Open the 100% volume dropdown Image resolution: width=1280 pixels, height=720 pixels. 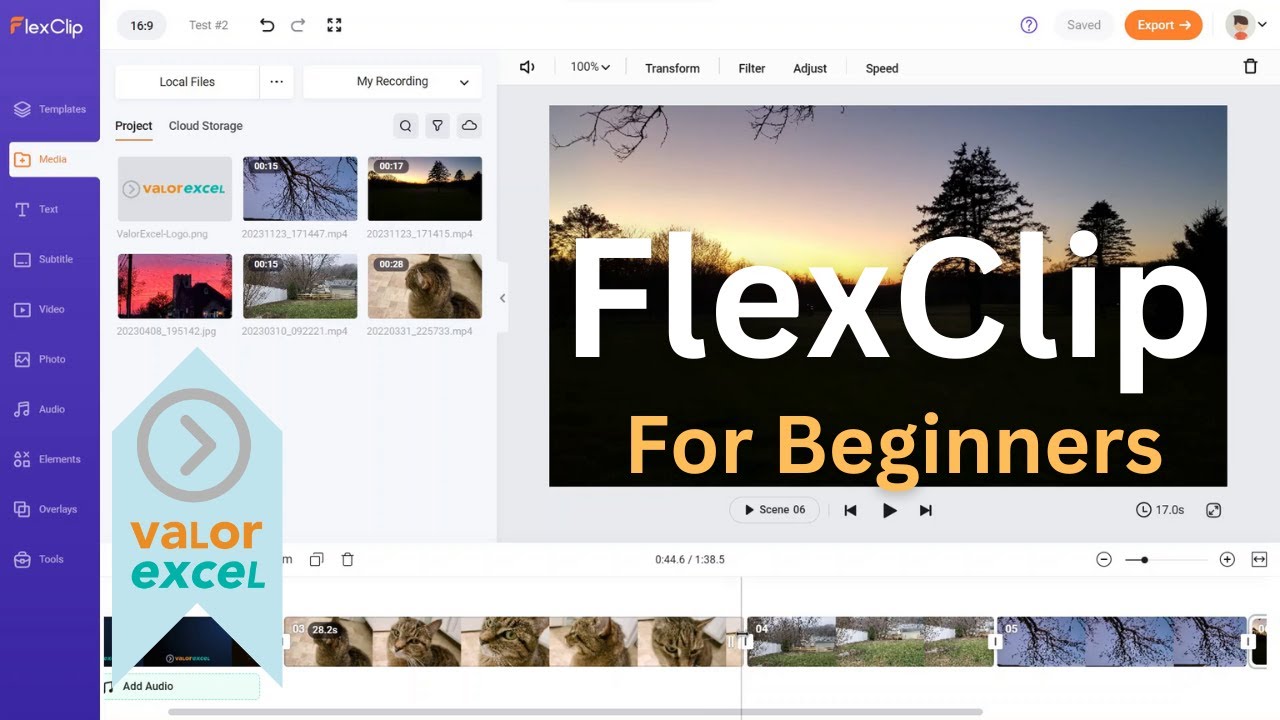click(590, 67)
